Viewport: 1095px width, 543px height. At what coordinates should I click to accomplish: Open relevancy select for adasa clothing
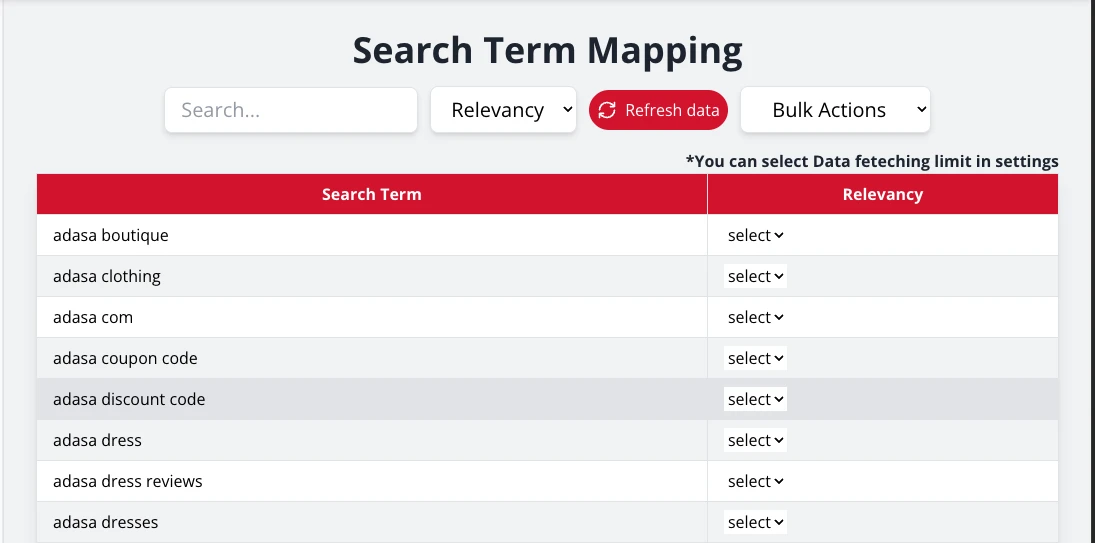[x=755, y=277]
